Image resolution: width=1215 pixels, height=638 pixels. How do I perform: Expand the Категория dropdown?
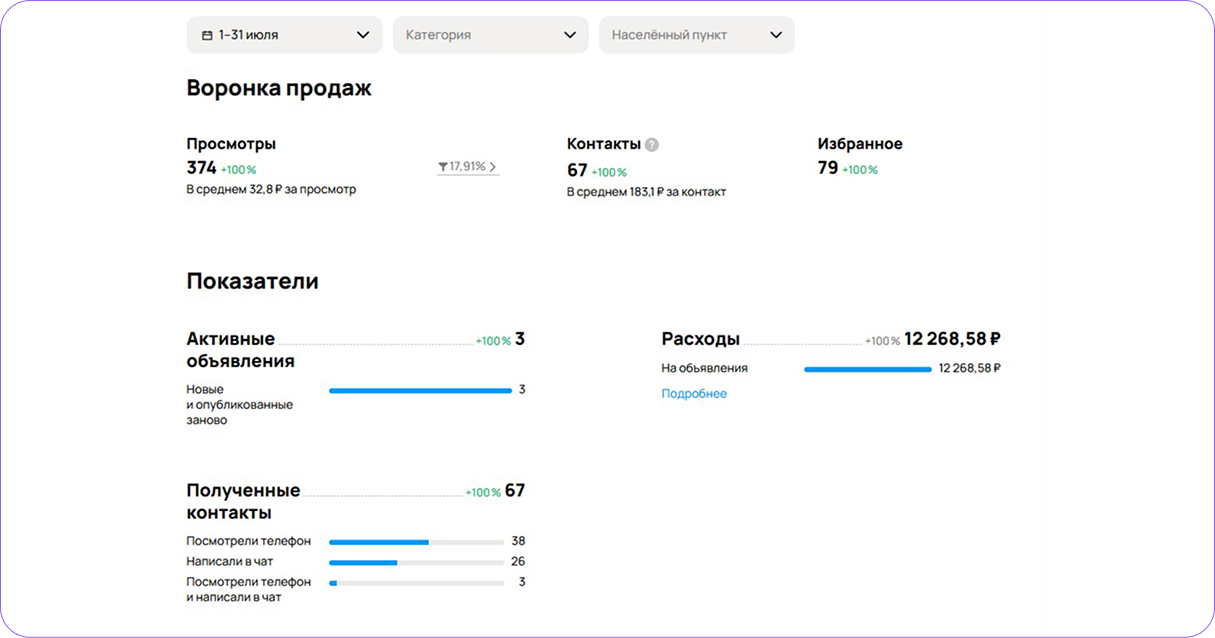point(490,35)
